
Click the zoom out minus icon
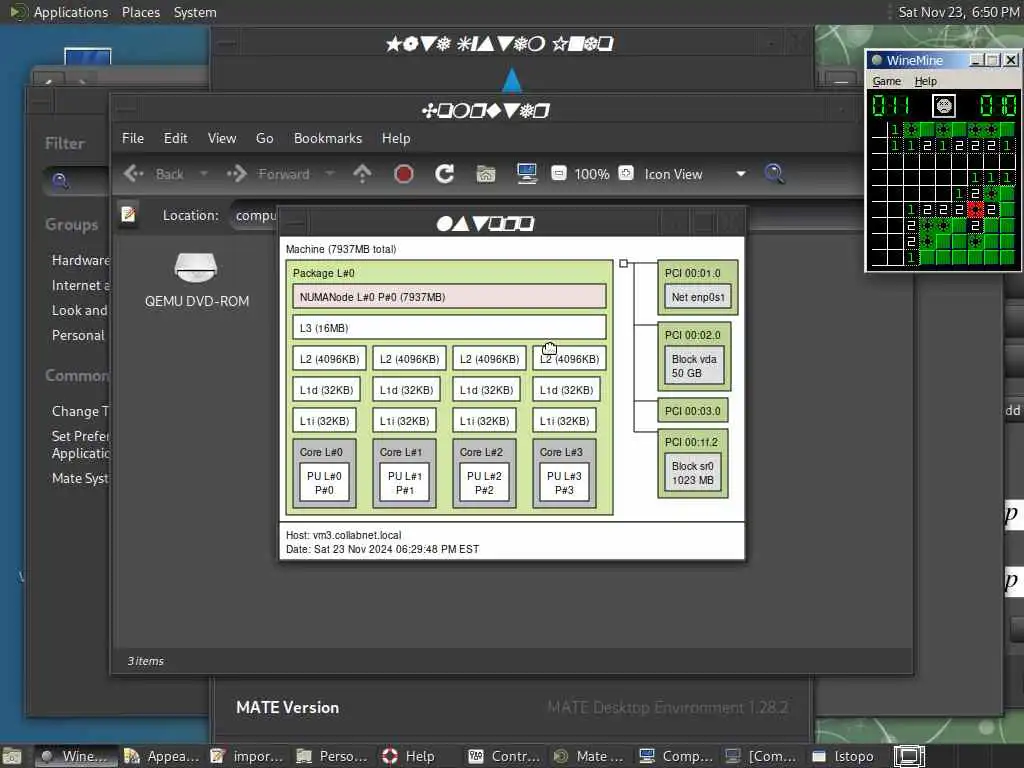point(559,174)
